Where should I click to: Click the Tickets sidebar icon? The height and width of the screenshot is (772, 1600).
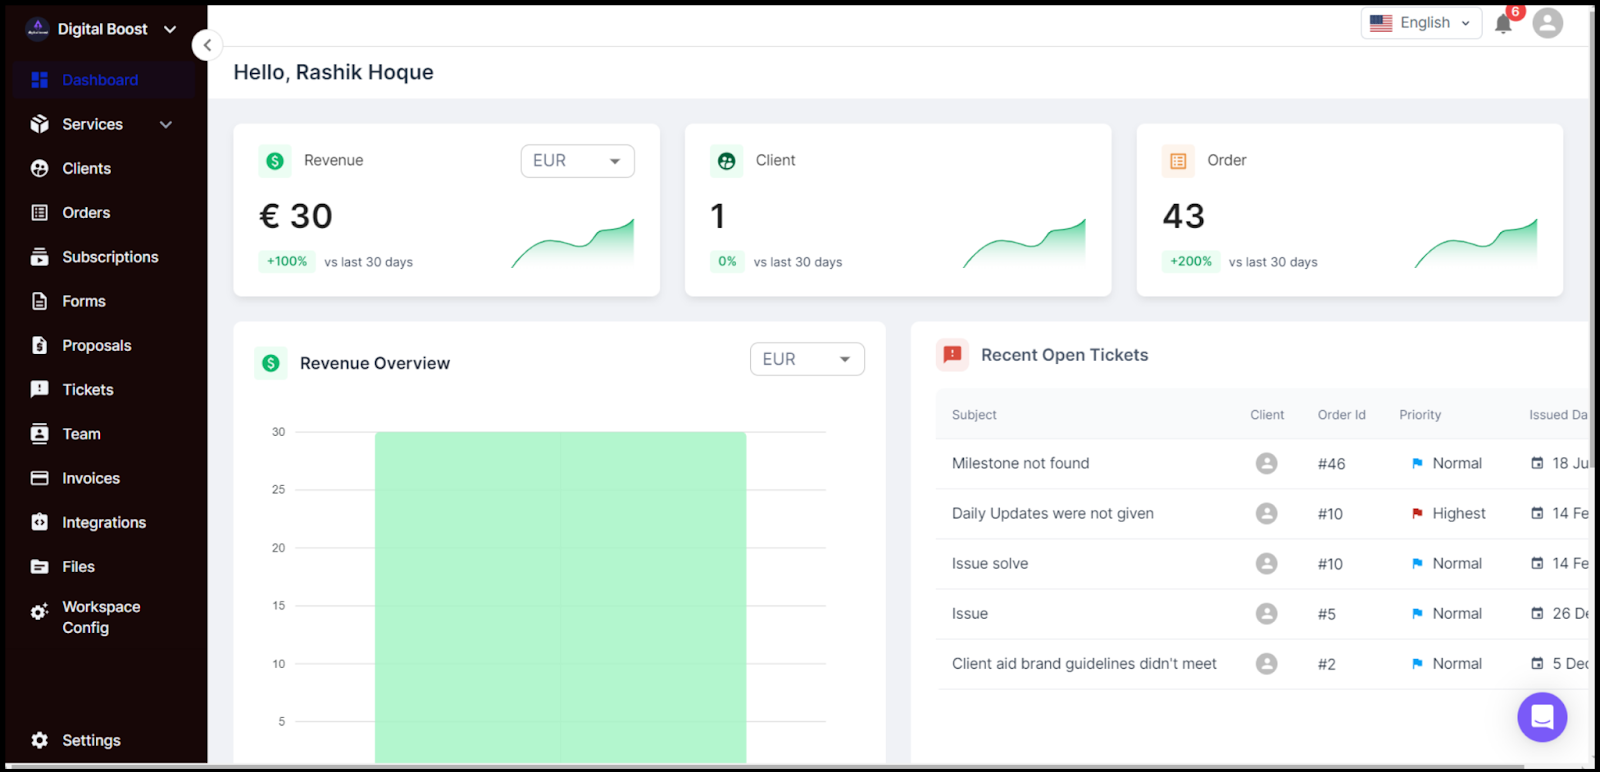point(39,389)
